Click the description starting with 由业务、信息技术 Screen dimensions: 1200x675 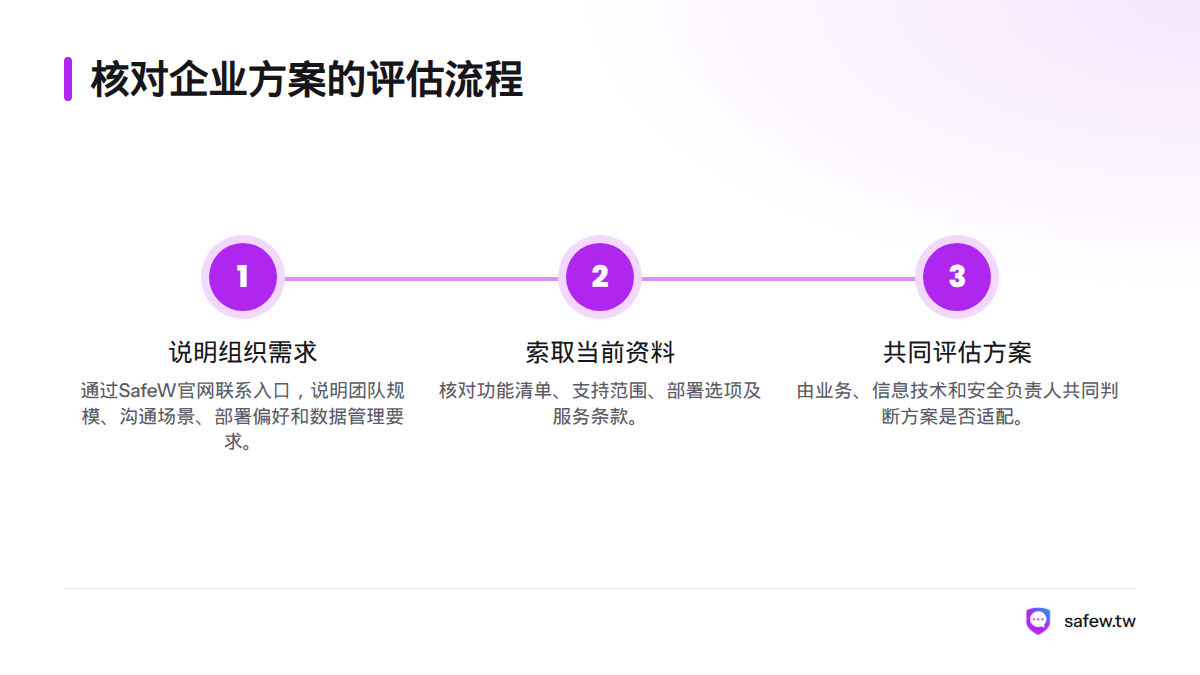pyautogui.click(x=957, y=404)
